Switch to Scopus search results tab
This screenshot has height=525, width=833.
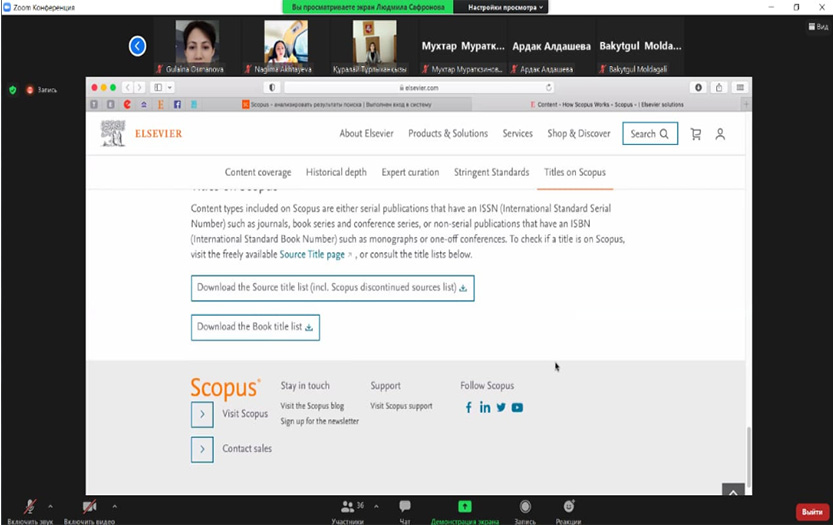coord(337,105)
